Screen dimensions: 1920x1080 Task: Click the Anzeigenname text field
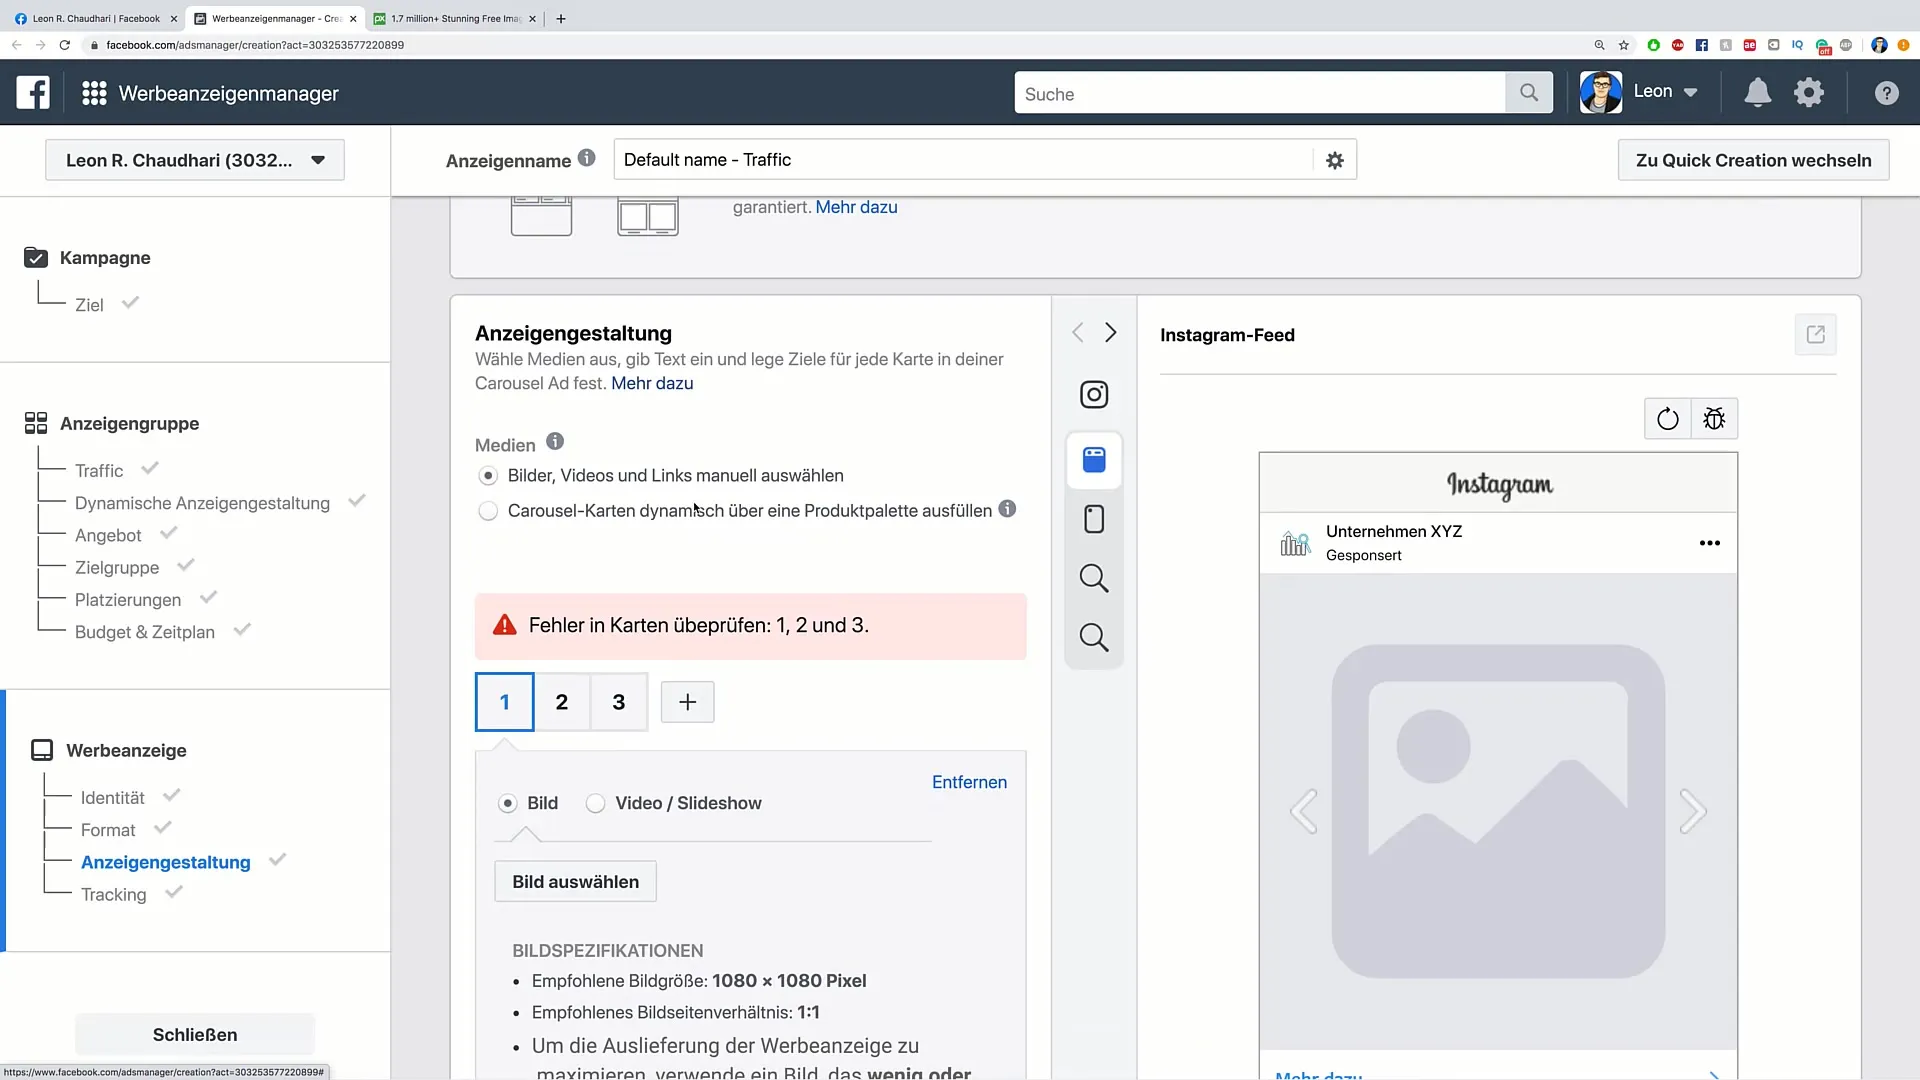(x=963, y=160)
